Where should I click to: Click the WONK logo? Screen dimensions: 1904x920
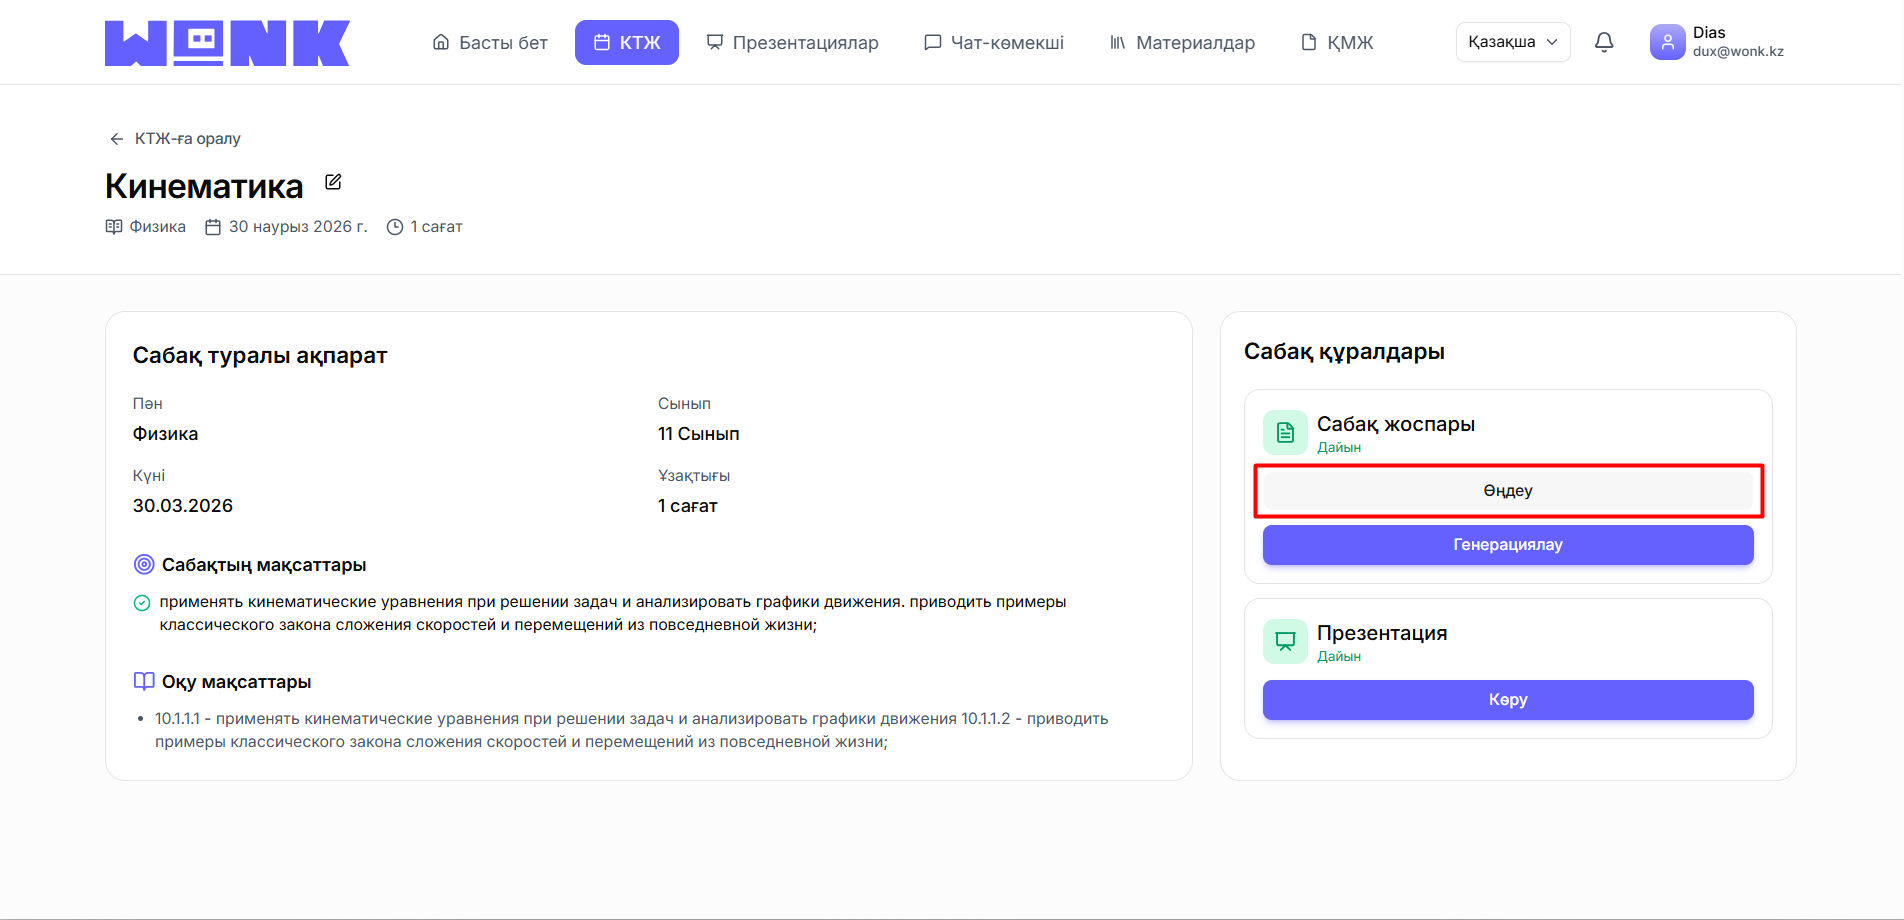[x=227, y=43]
